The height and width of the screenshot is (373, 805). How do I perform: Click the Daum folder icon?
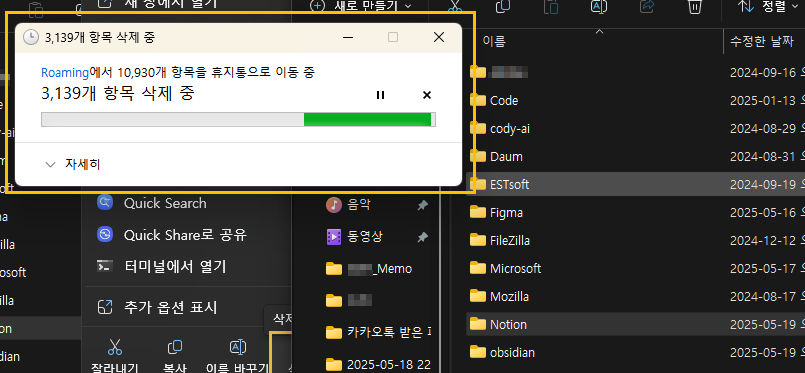(477, 156)
